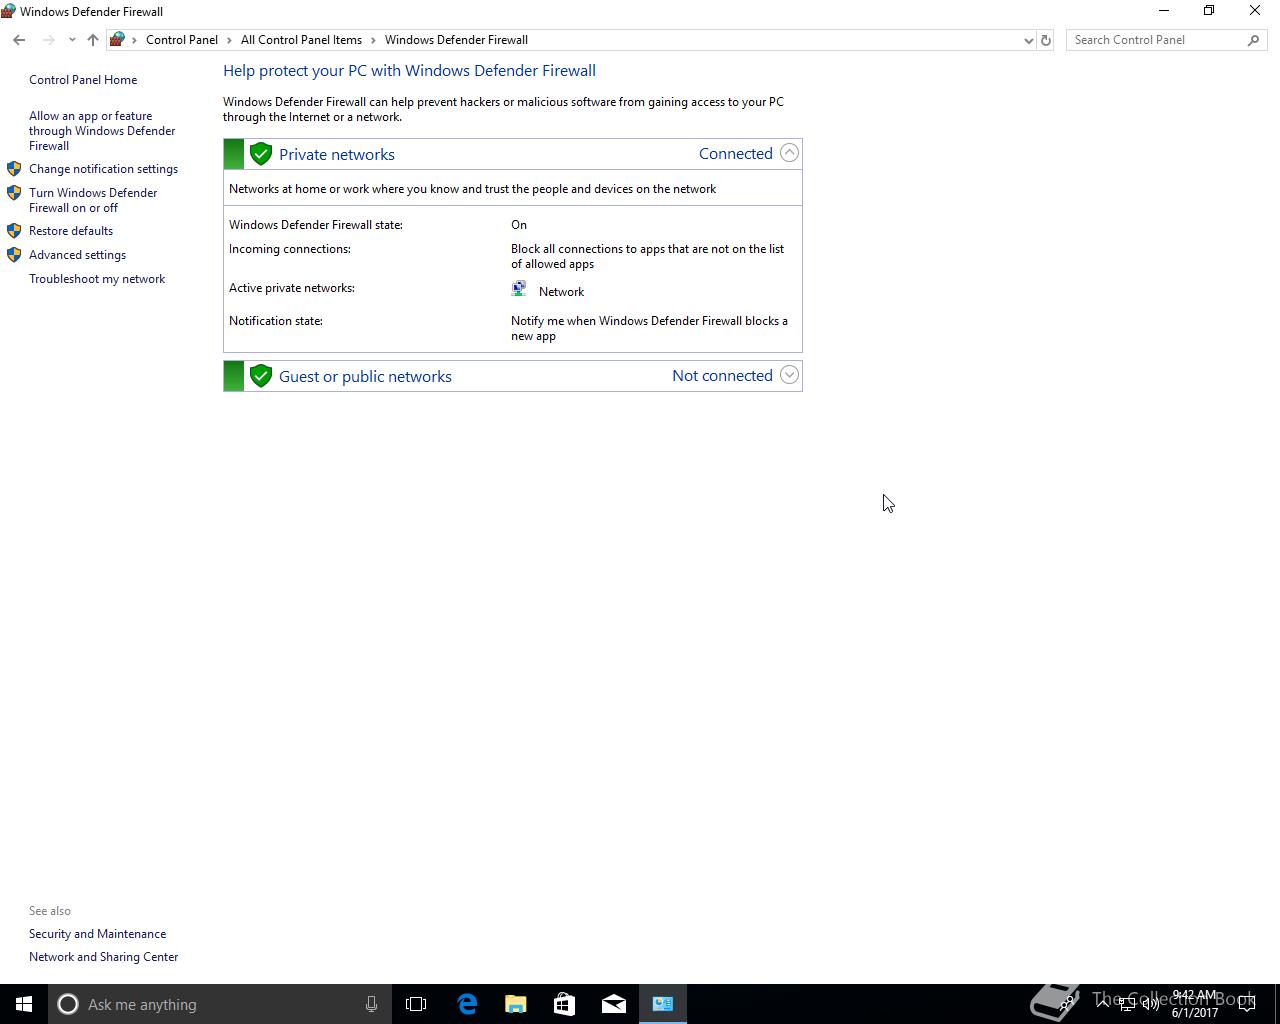Click the Private networks heading

pyautogui.click(x=337, y=154)
